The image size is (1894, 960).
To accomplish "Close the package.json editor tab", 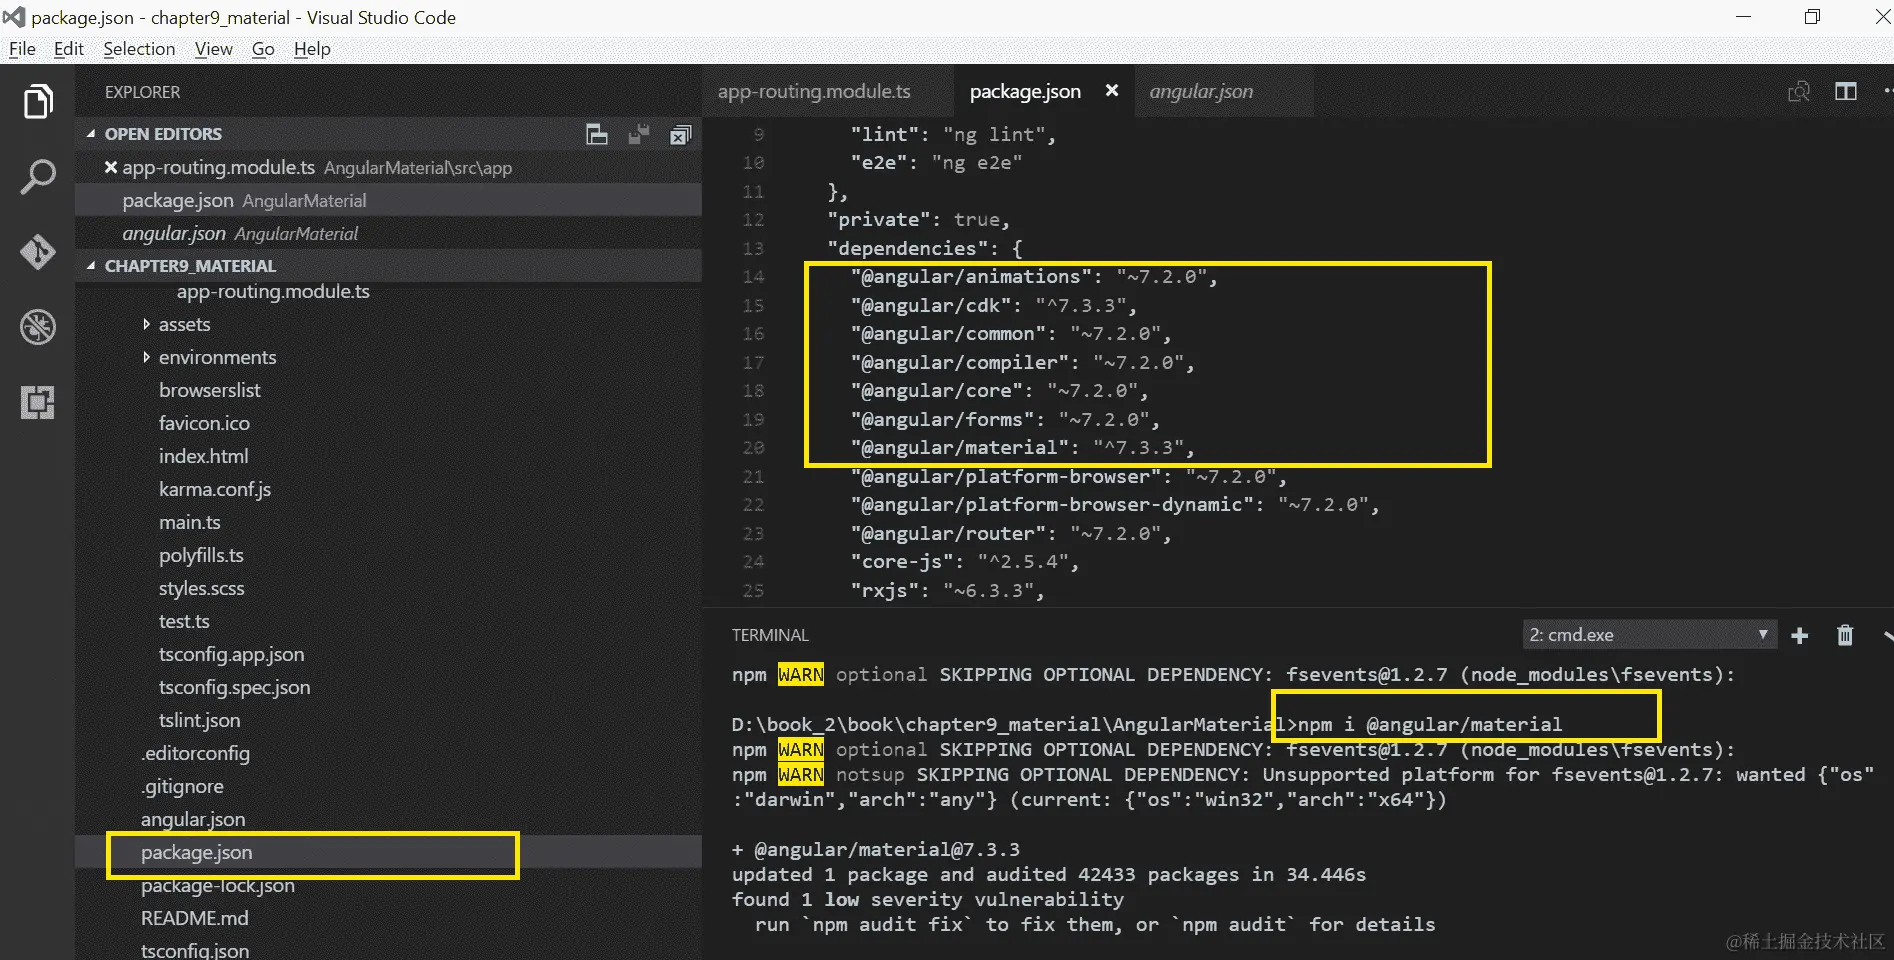I will 1112,91.
